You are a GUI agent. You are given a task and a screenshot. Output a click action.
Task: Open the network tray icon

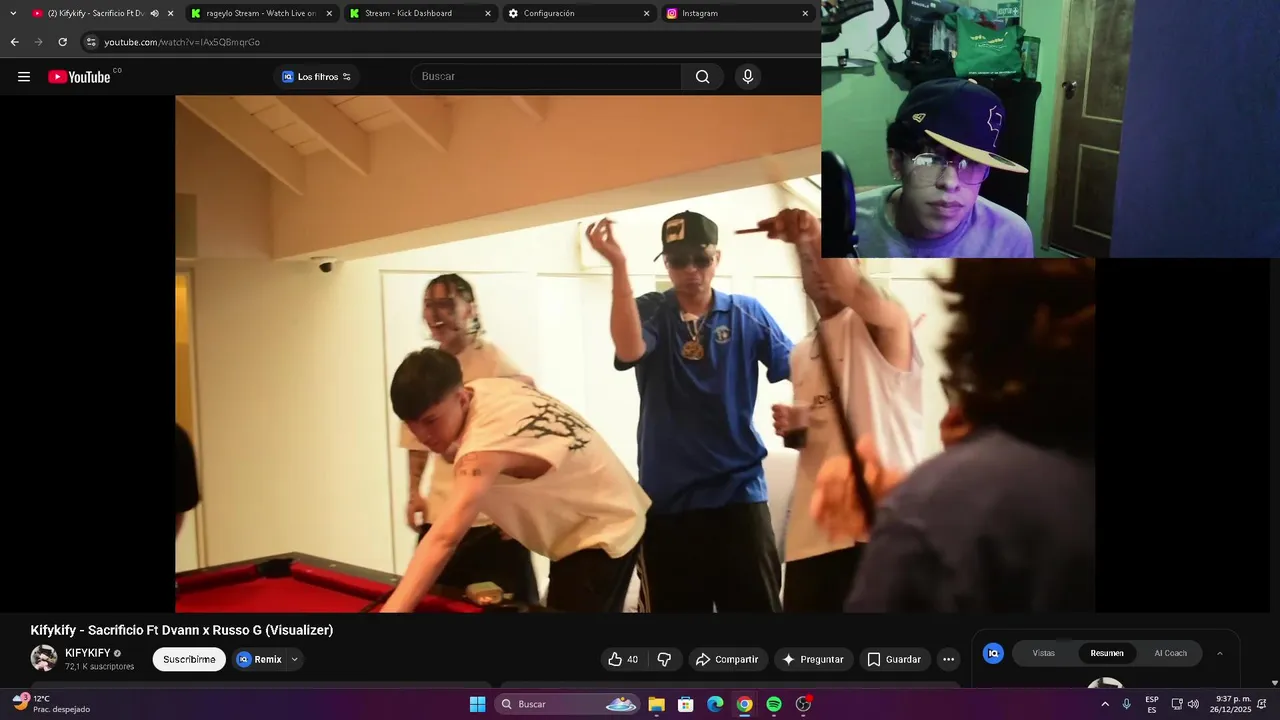[1177, 704]
